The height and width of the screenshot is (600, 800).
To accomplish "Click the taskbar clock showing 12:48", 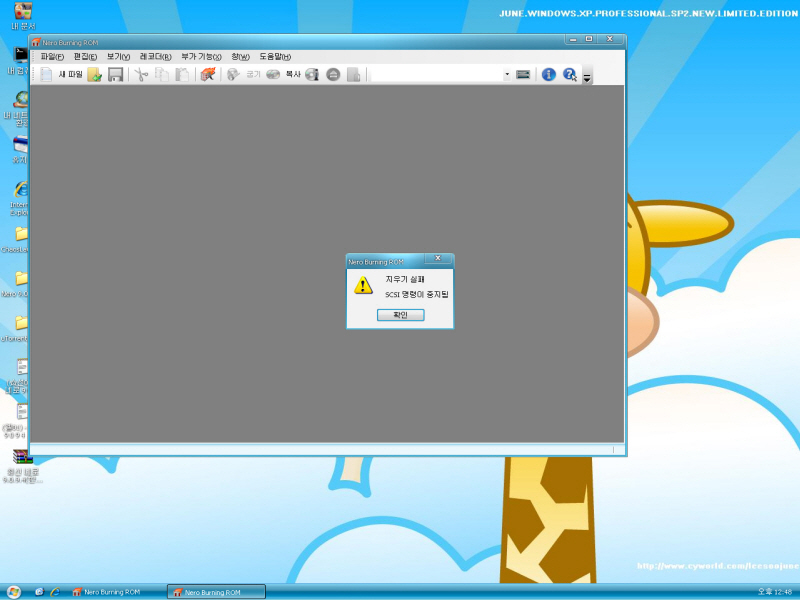I will coord(774,592).
